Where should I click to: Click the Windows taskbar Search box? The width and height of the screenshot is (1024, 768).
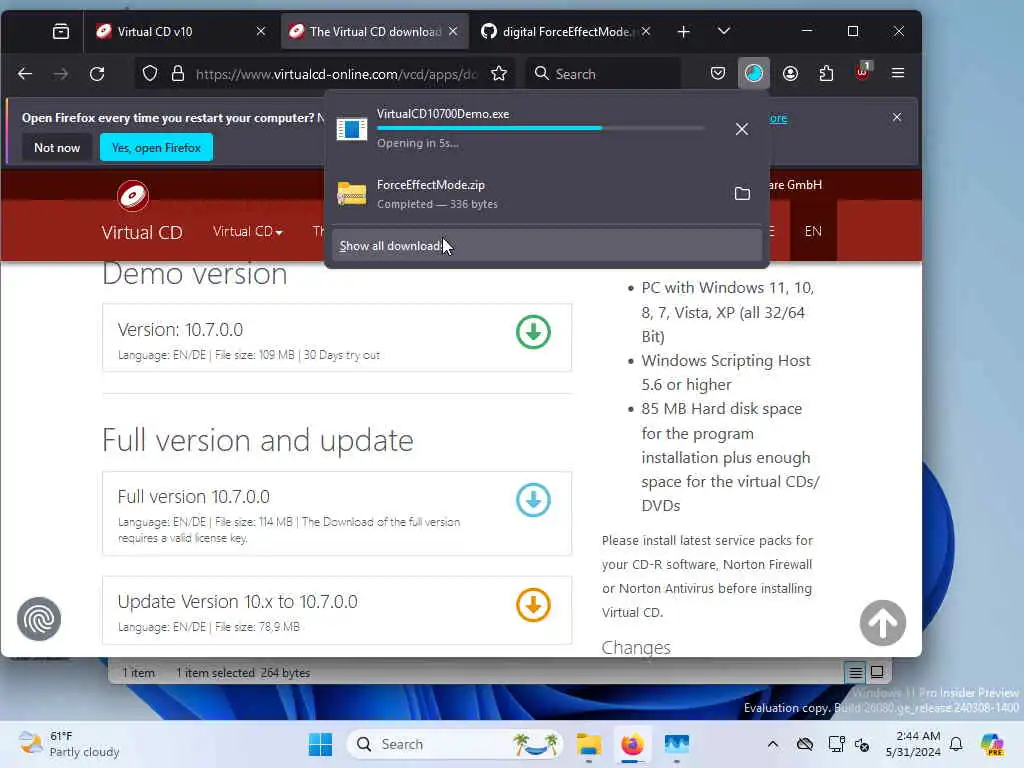tap(455, 744)
